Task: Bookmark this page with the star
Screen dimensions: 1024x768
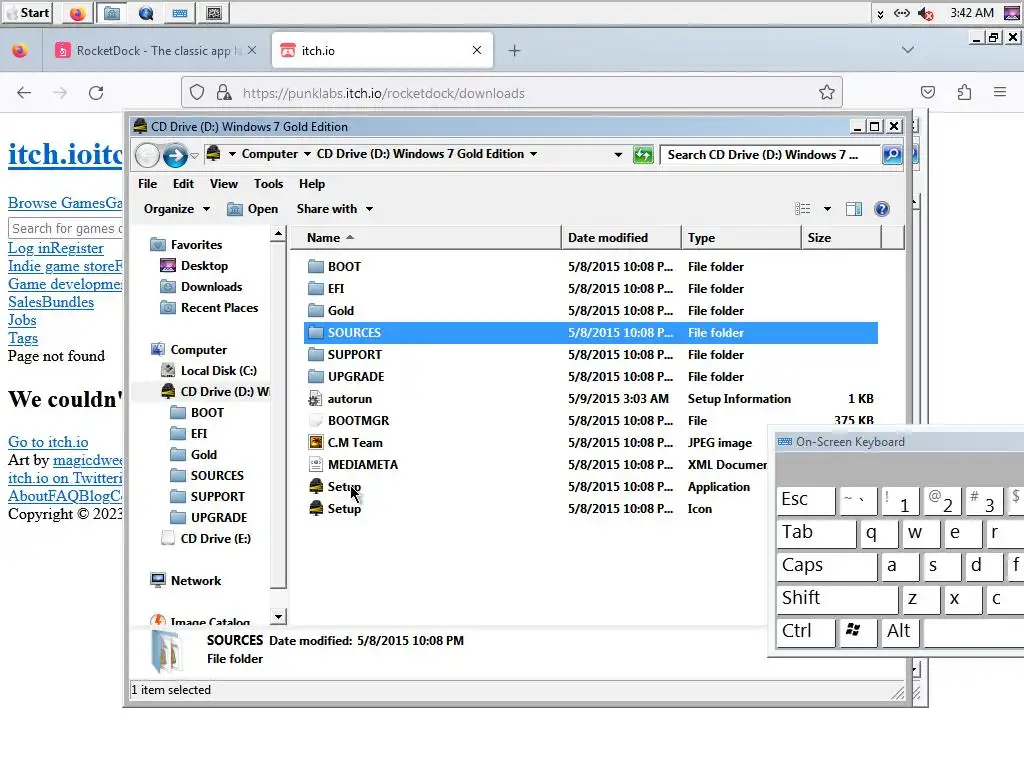Action: (x=827, y=93)
